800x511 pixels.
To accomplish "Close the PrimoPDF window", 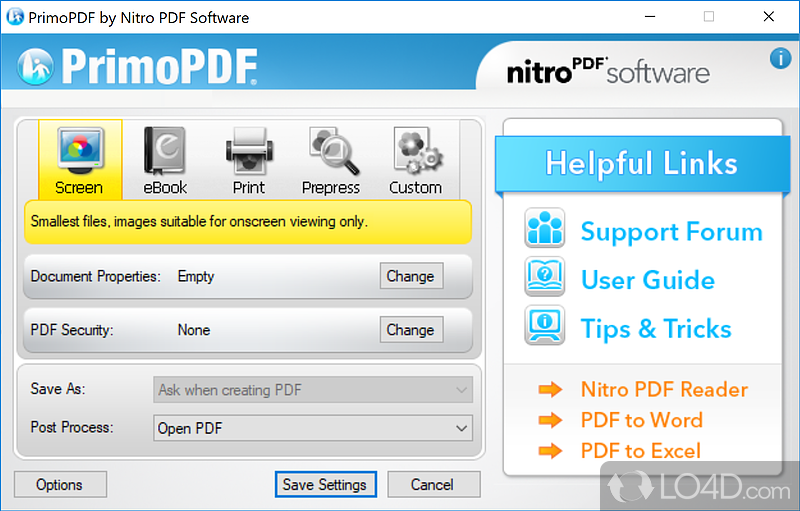I will point(769,17).
